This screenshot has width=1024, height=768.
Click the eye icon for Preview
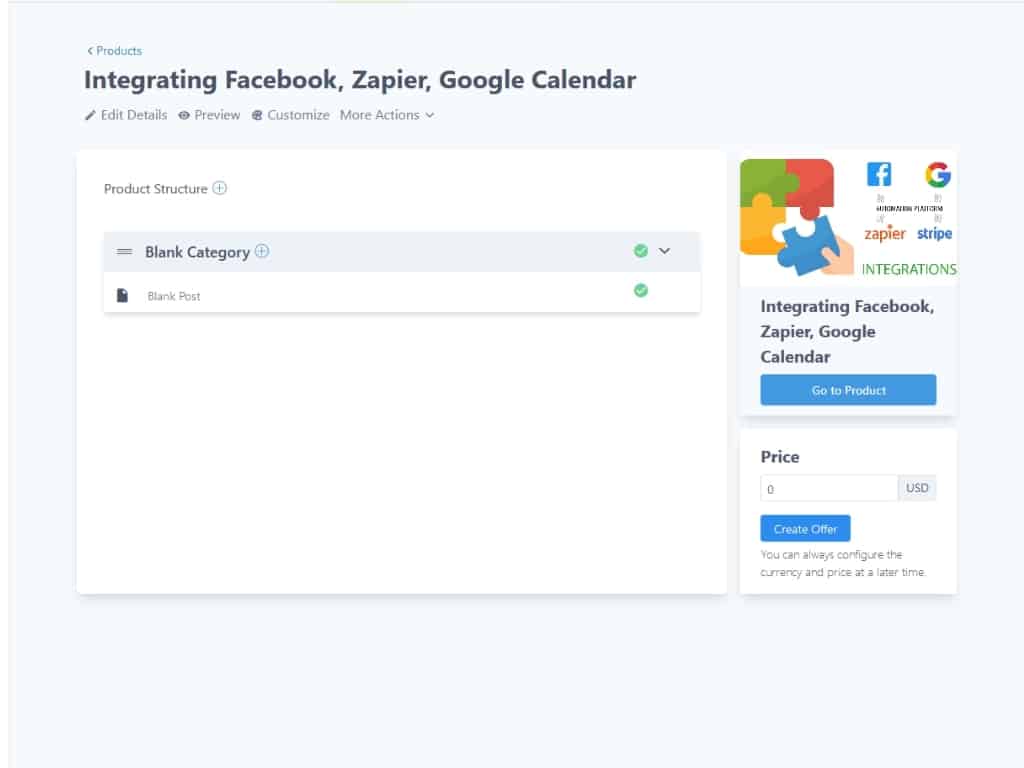184,116
